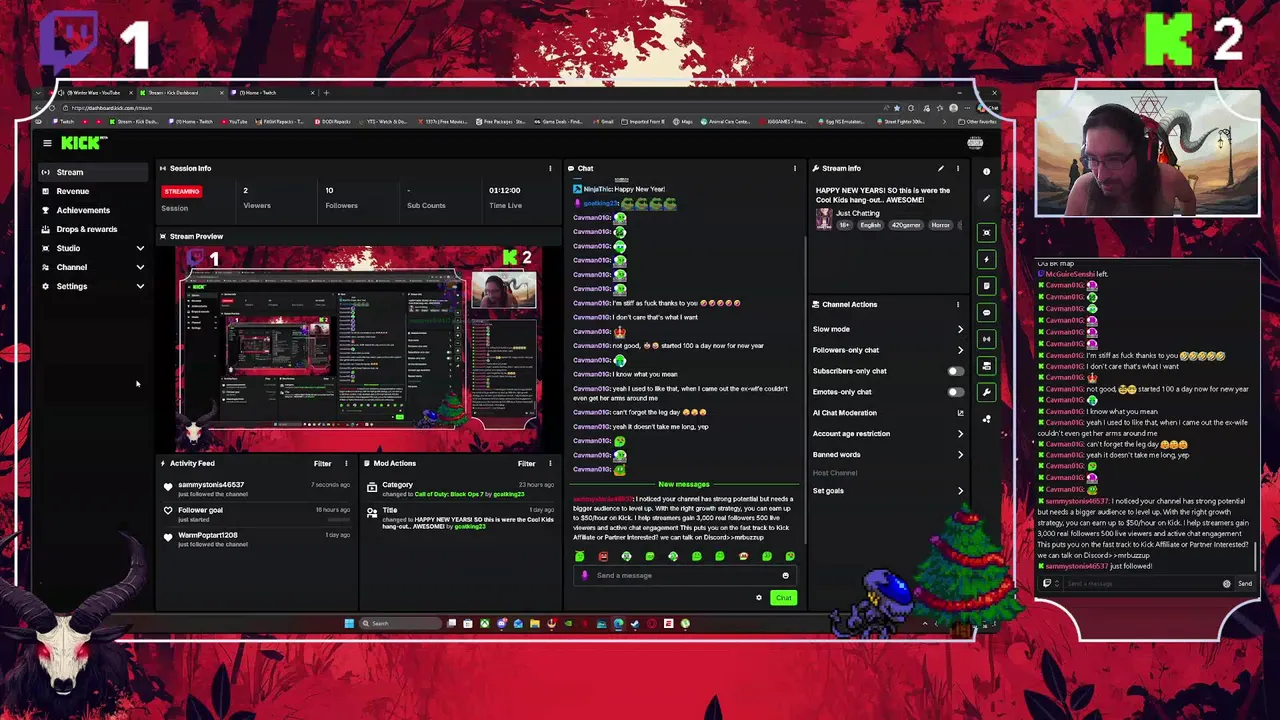1280x720 pixels.
Task: Click the green KICK logo
Action: 83,143
